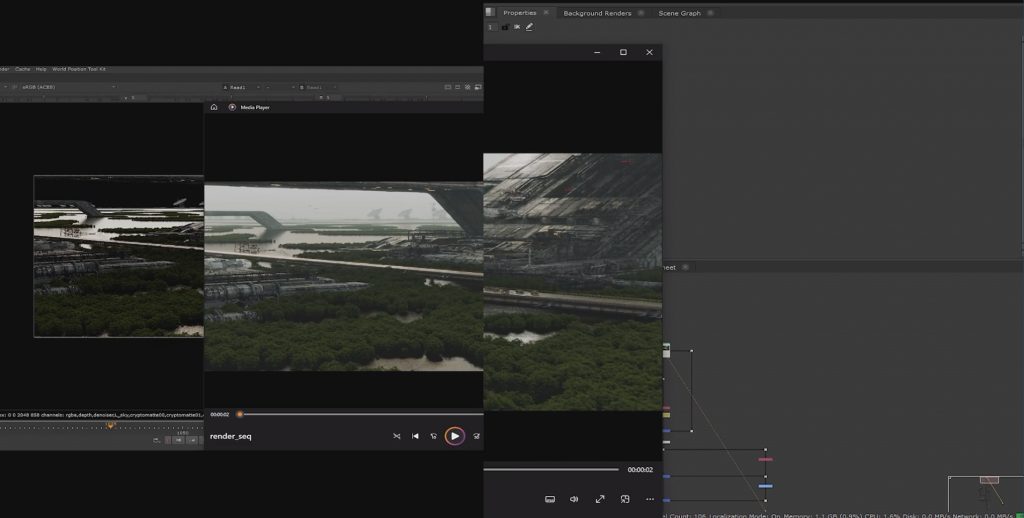Open the more options ellipsis menu
1024x518 pixels.
(650, 499)
